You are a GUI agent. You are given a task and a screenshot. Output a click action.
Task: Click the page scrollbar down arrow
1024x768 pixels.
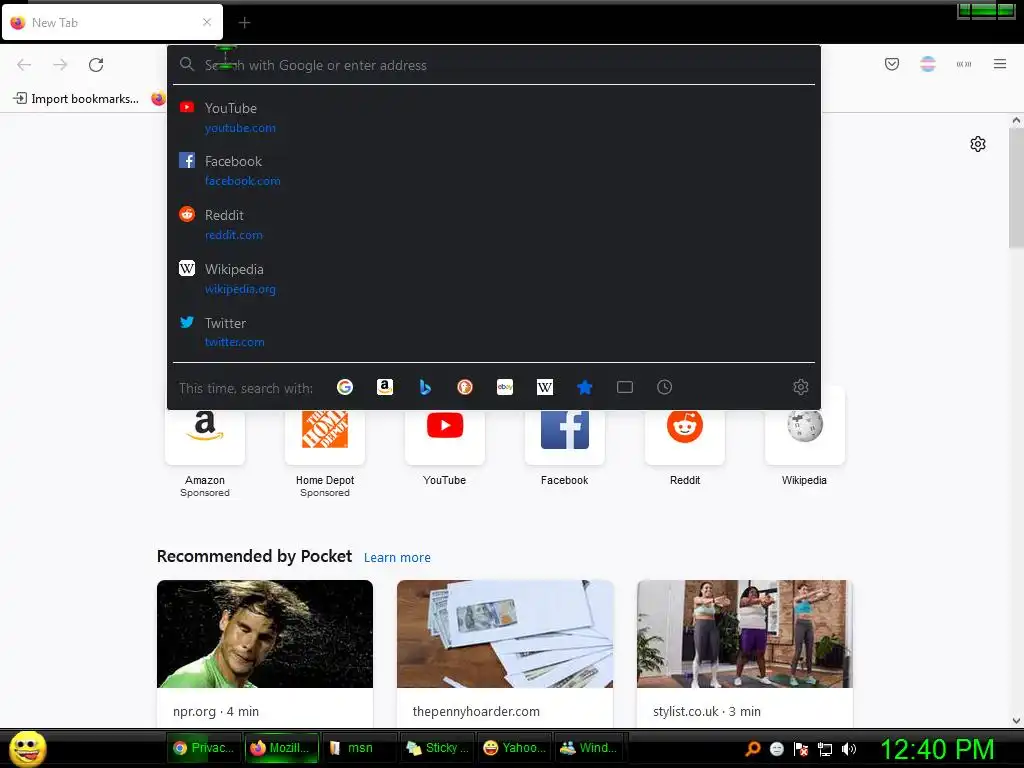tap(1016, 720)
